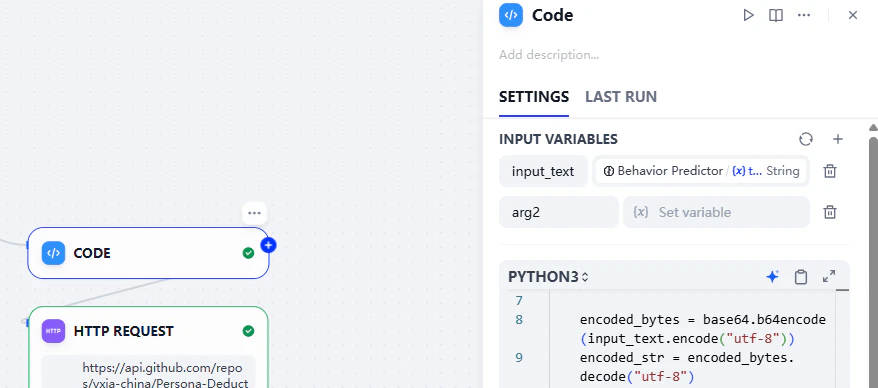Click line number 7 in editor

pyautogui.click(x=518, y=301)
